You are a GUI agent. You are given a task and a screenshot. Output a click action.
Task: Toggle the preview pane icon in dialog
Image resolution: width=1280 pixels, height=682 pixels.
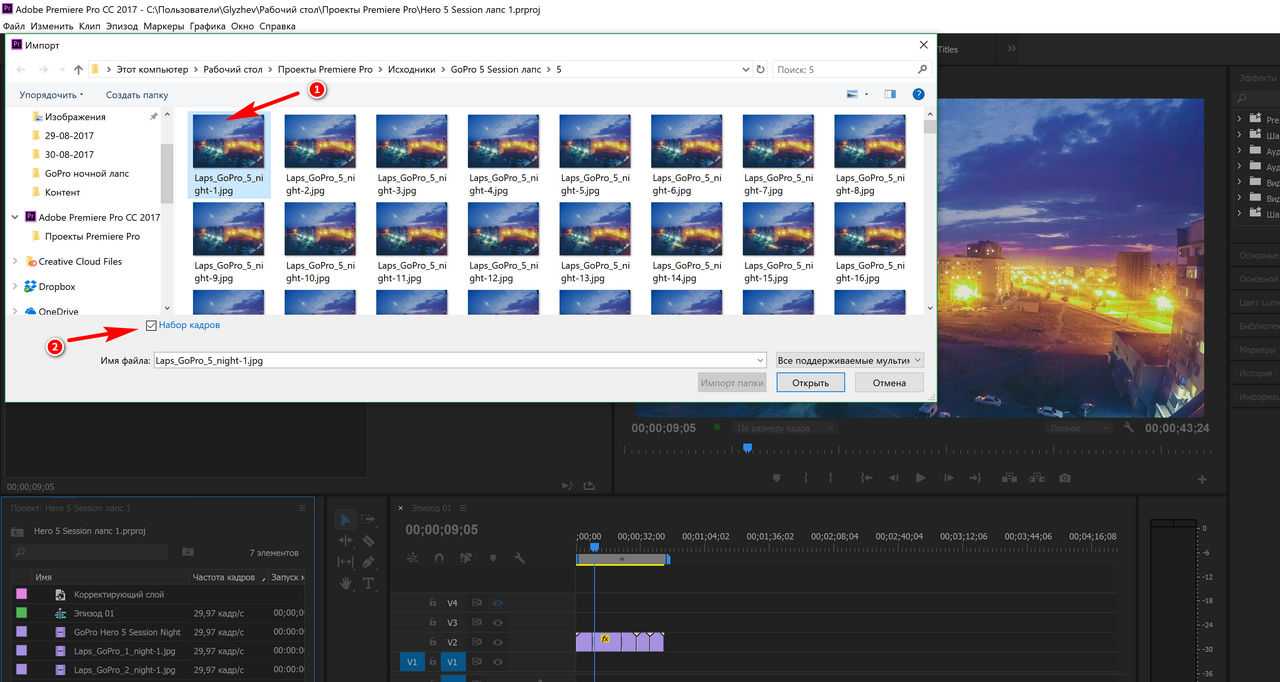[x=889, y=94]
